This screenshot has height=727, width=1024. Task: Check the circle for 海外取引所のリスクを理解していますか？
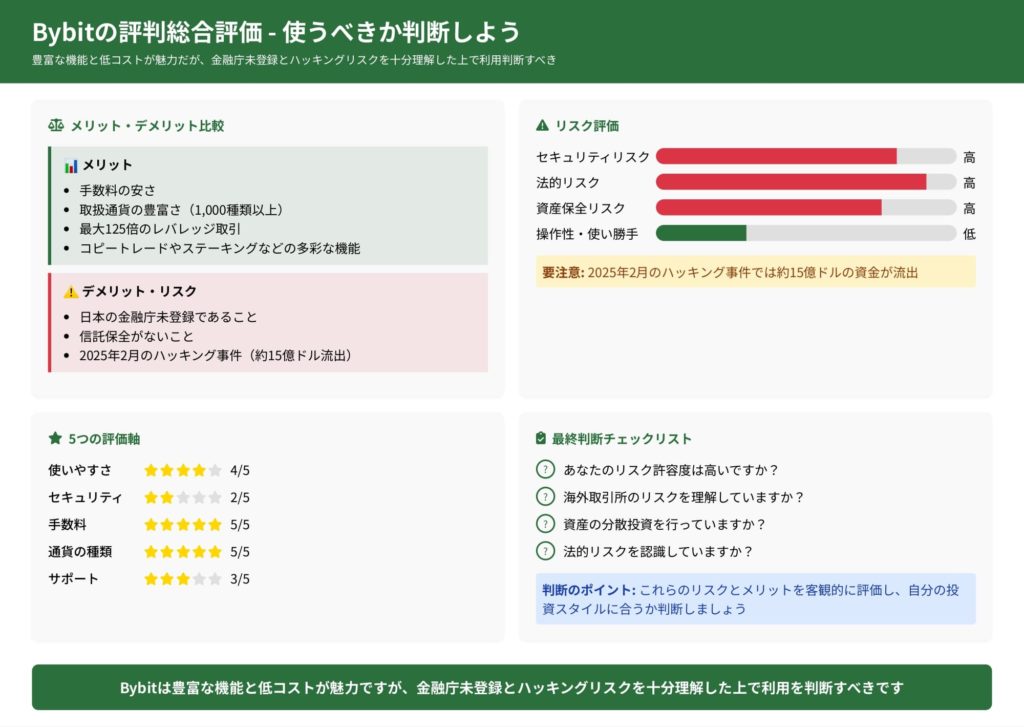545,496
